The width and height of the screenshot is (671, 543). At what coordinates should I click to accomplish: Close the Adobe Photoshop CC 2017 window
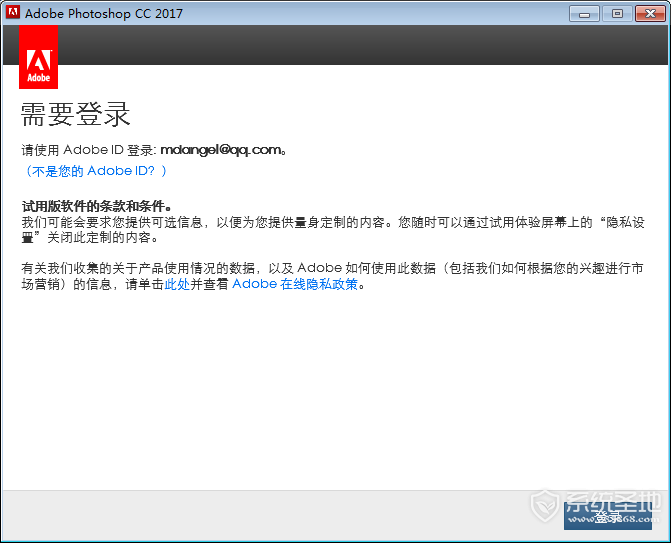650,14
